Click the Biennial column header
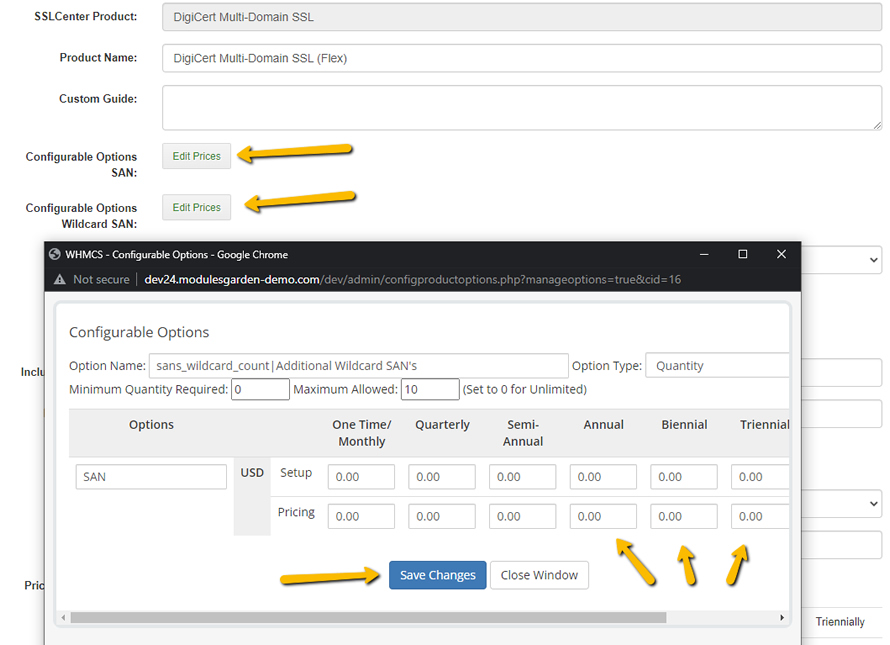 pos(684,425)
